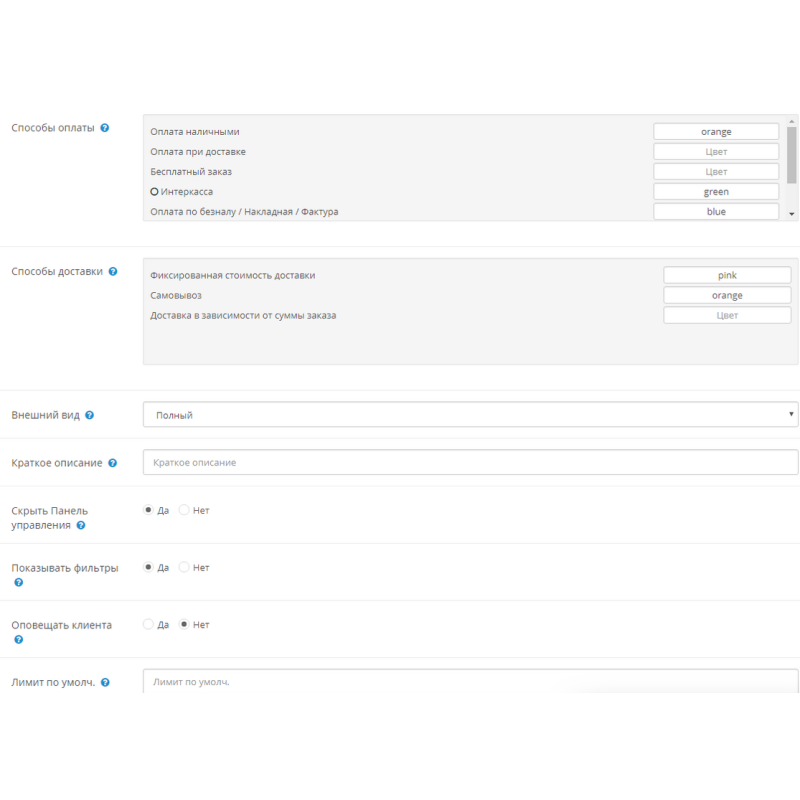Click help icon next to Внешний вид
The image size is (800, 800).
(90, 415)
